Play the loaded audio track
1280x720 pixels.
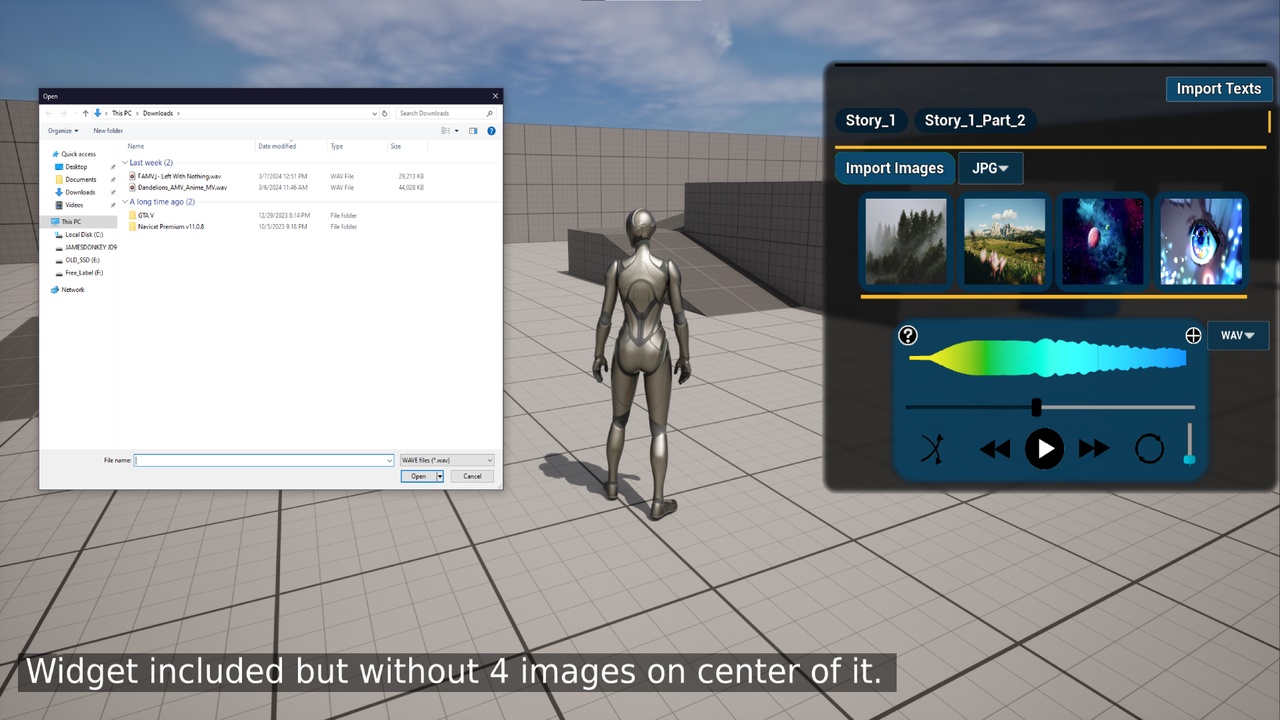coord(1045,449)
